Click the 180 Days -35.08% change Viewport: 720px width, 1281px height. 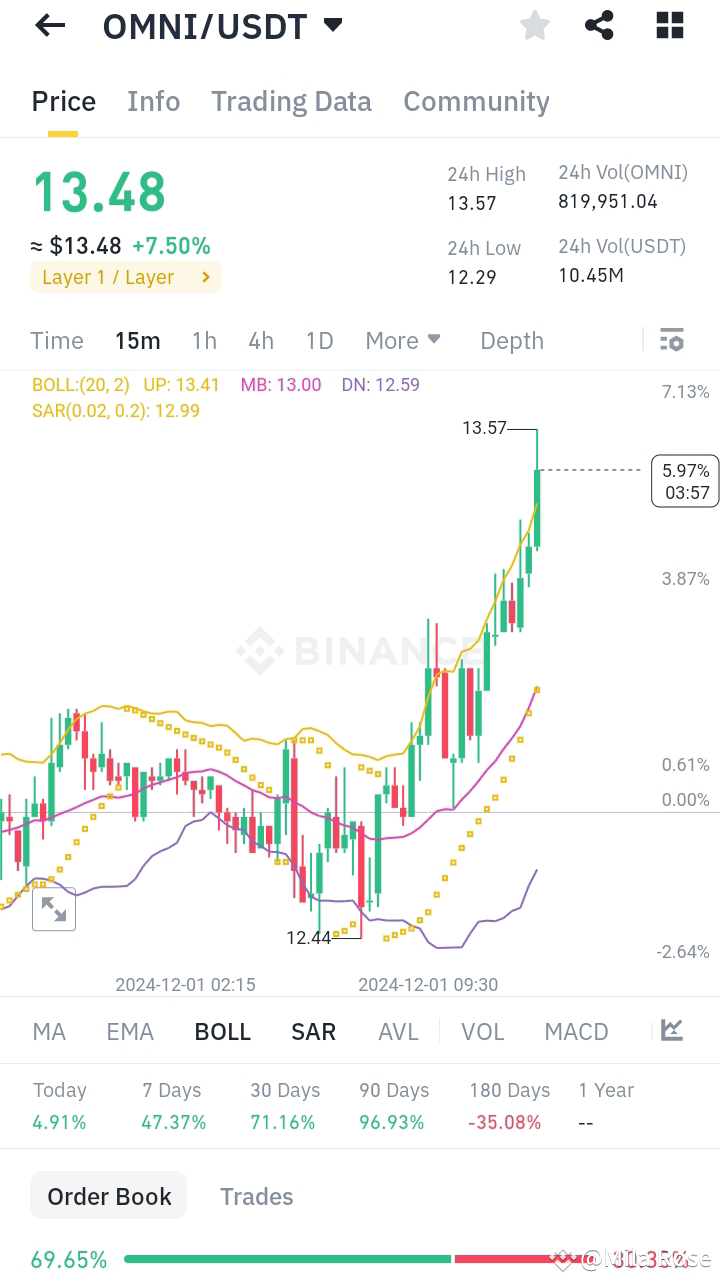click(x=505, y=1122)
